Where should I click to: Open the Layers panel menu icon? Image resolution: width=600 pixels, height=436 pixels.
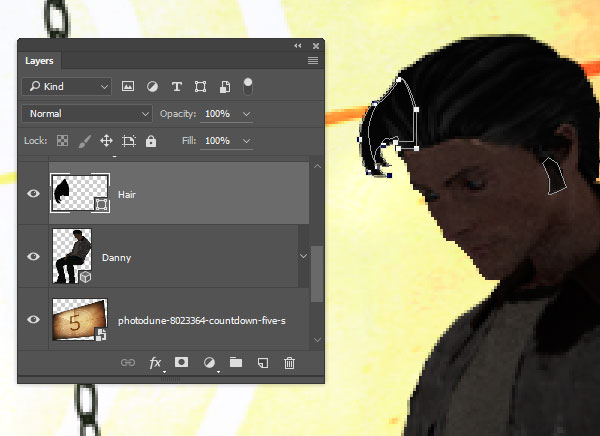pyautogui.click(x=313, y=60)
